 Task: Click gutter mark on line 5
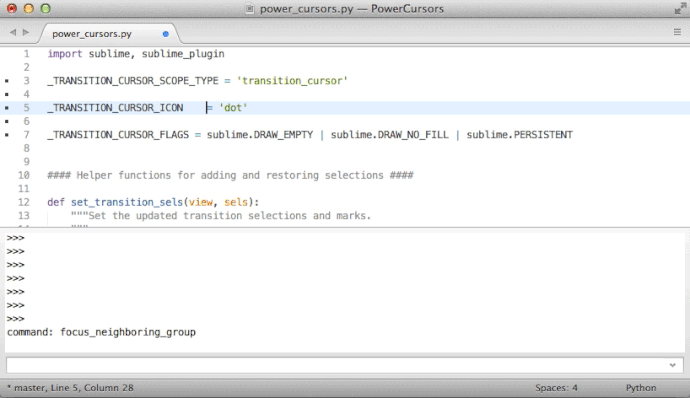pyautogui.click(x=7, y=108)
